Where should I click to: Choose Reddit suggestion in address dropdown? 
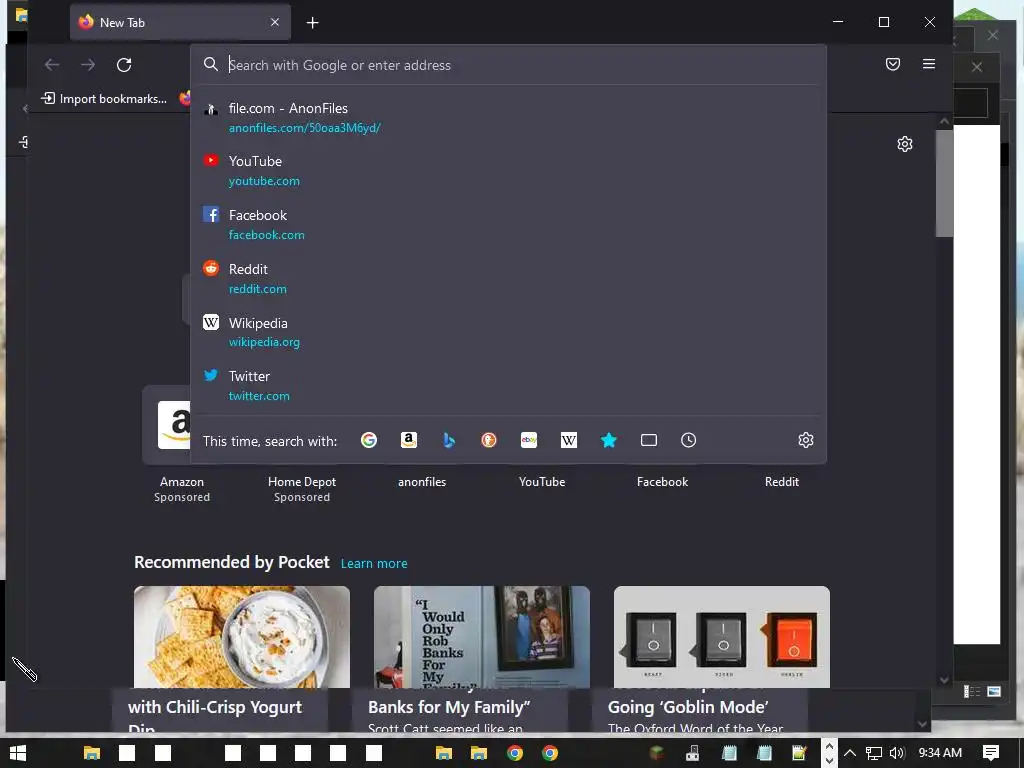508,278
